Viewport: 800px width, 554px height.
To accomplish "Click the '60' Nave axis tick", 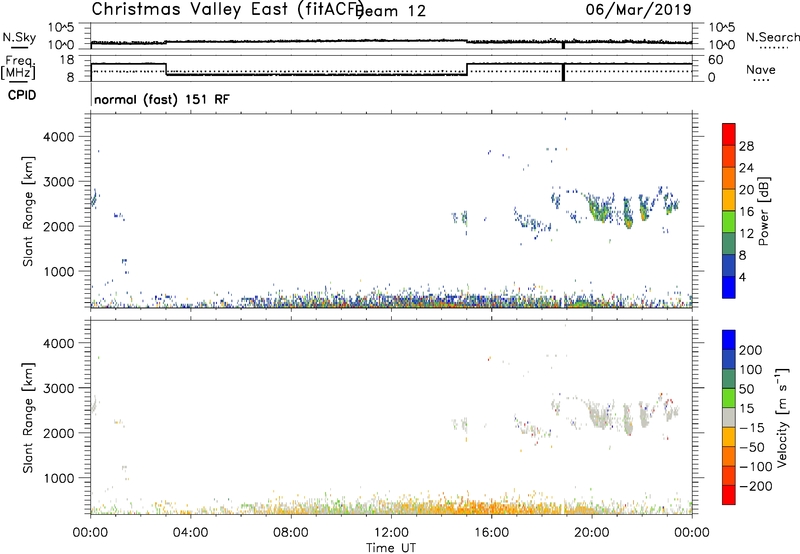I will [715, 60].
